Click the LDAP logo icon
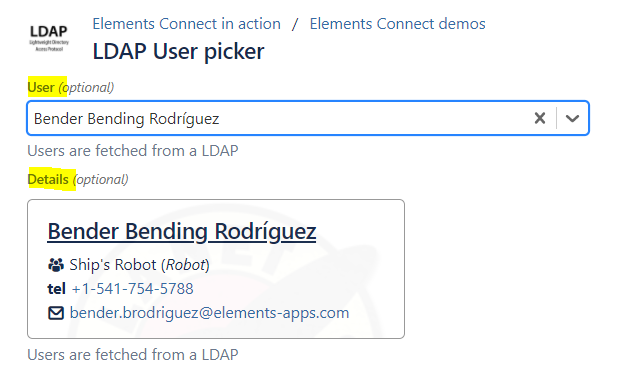This screenshot has height=371, width=621. tap(49, 38)
